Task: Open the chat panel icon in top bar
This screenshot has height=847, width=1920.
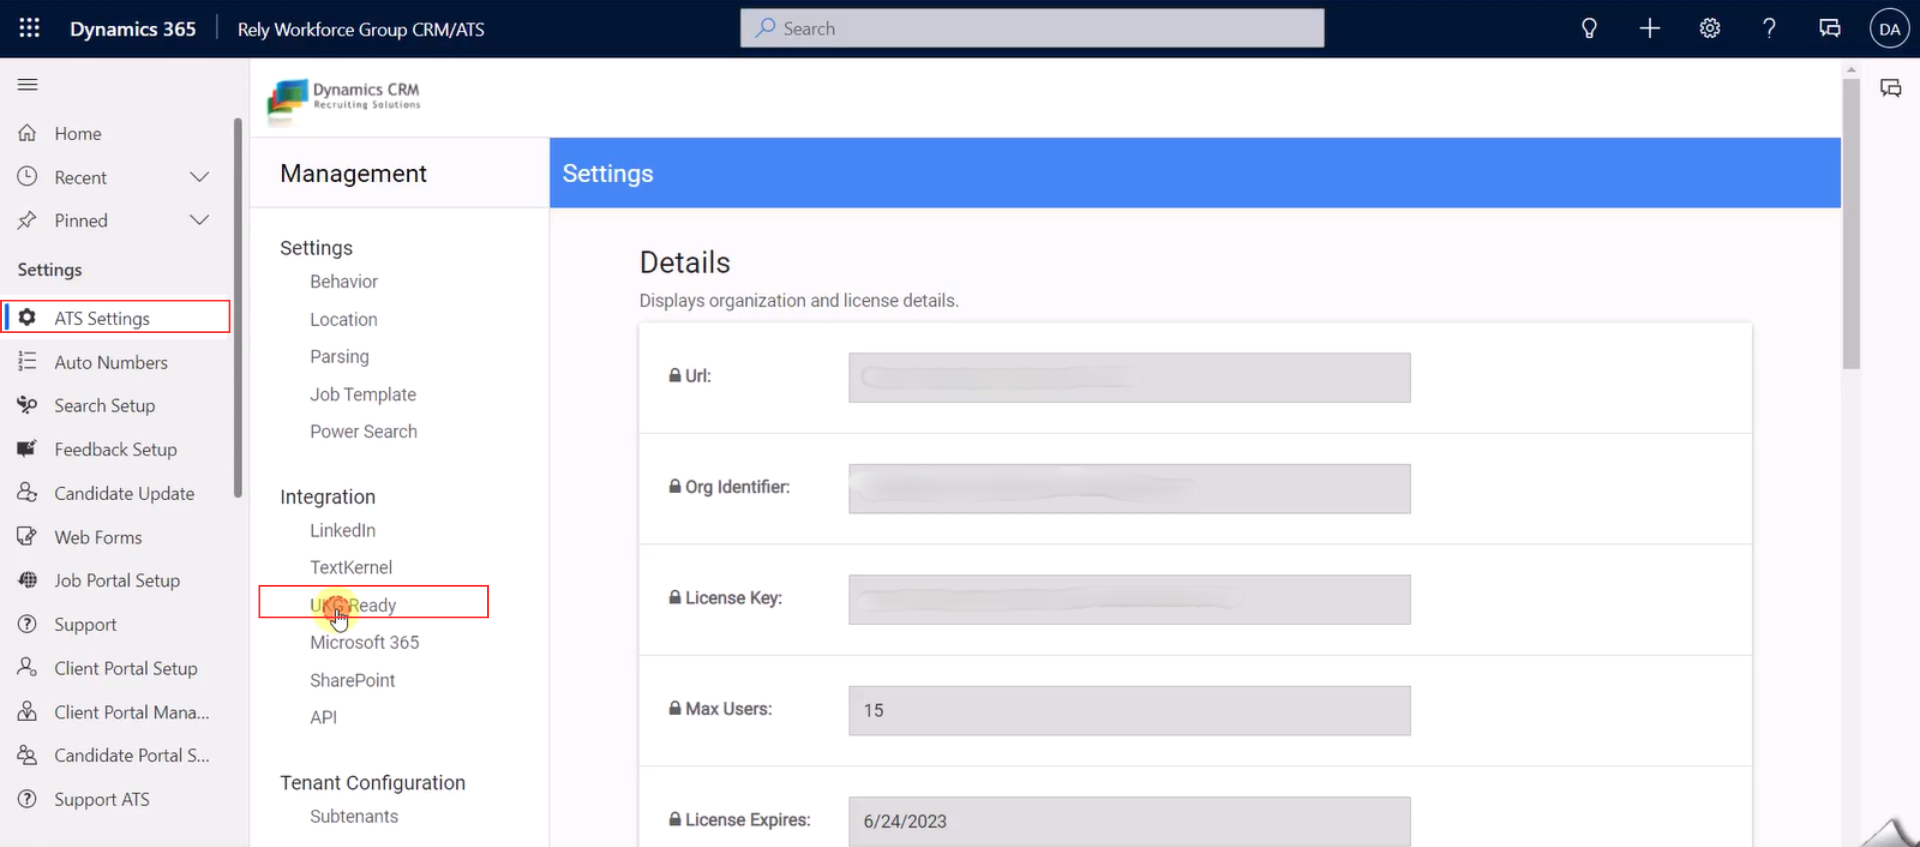Action: coord(1830,28)
